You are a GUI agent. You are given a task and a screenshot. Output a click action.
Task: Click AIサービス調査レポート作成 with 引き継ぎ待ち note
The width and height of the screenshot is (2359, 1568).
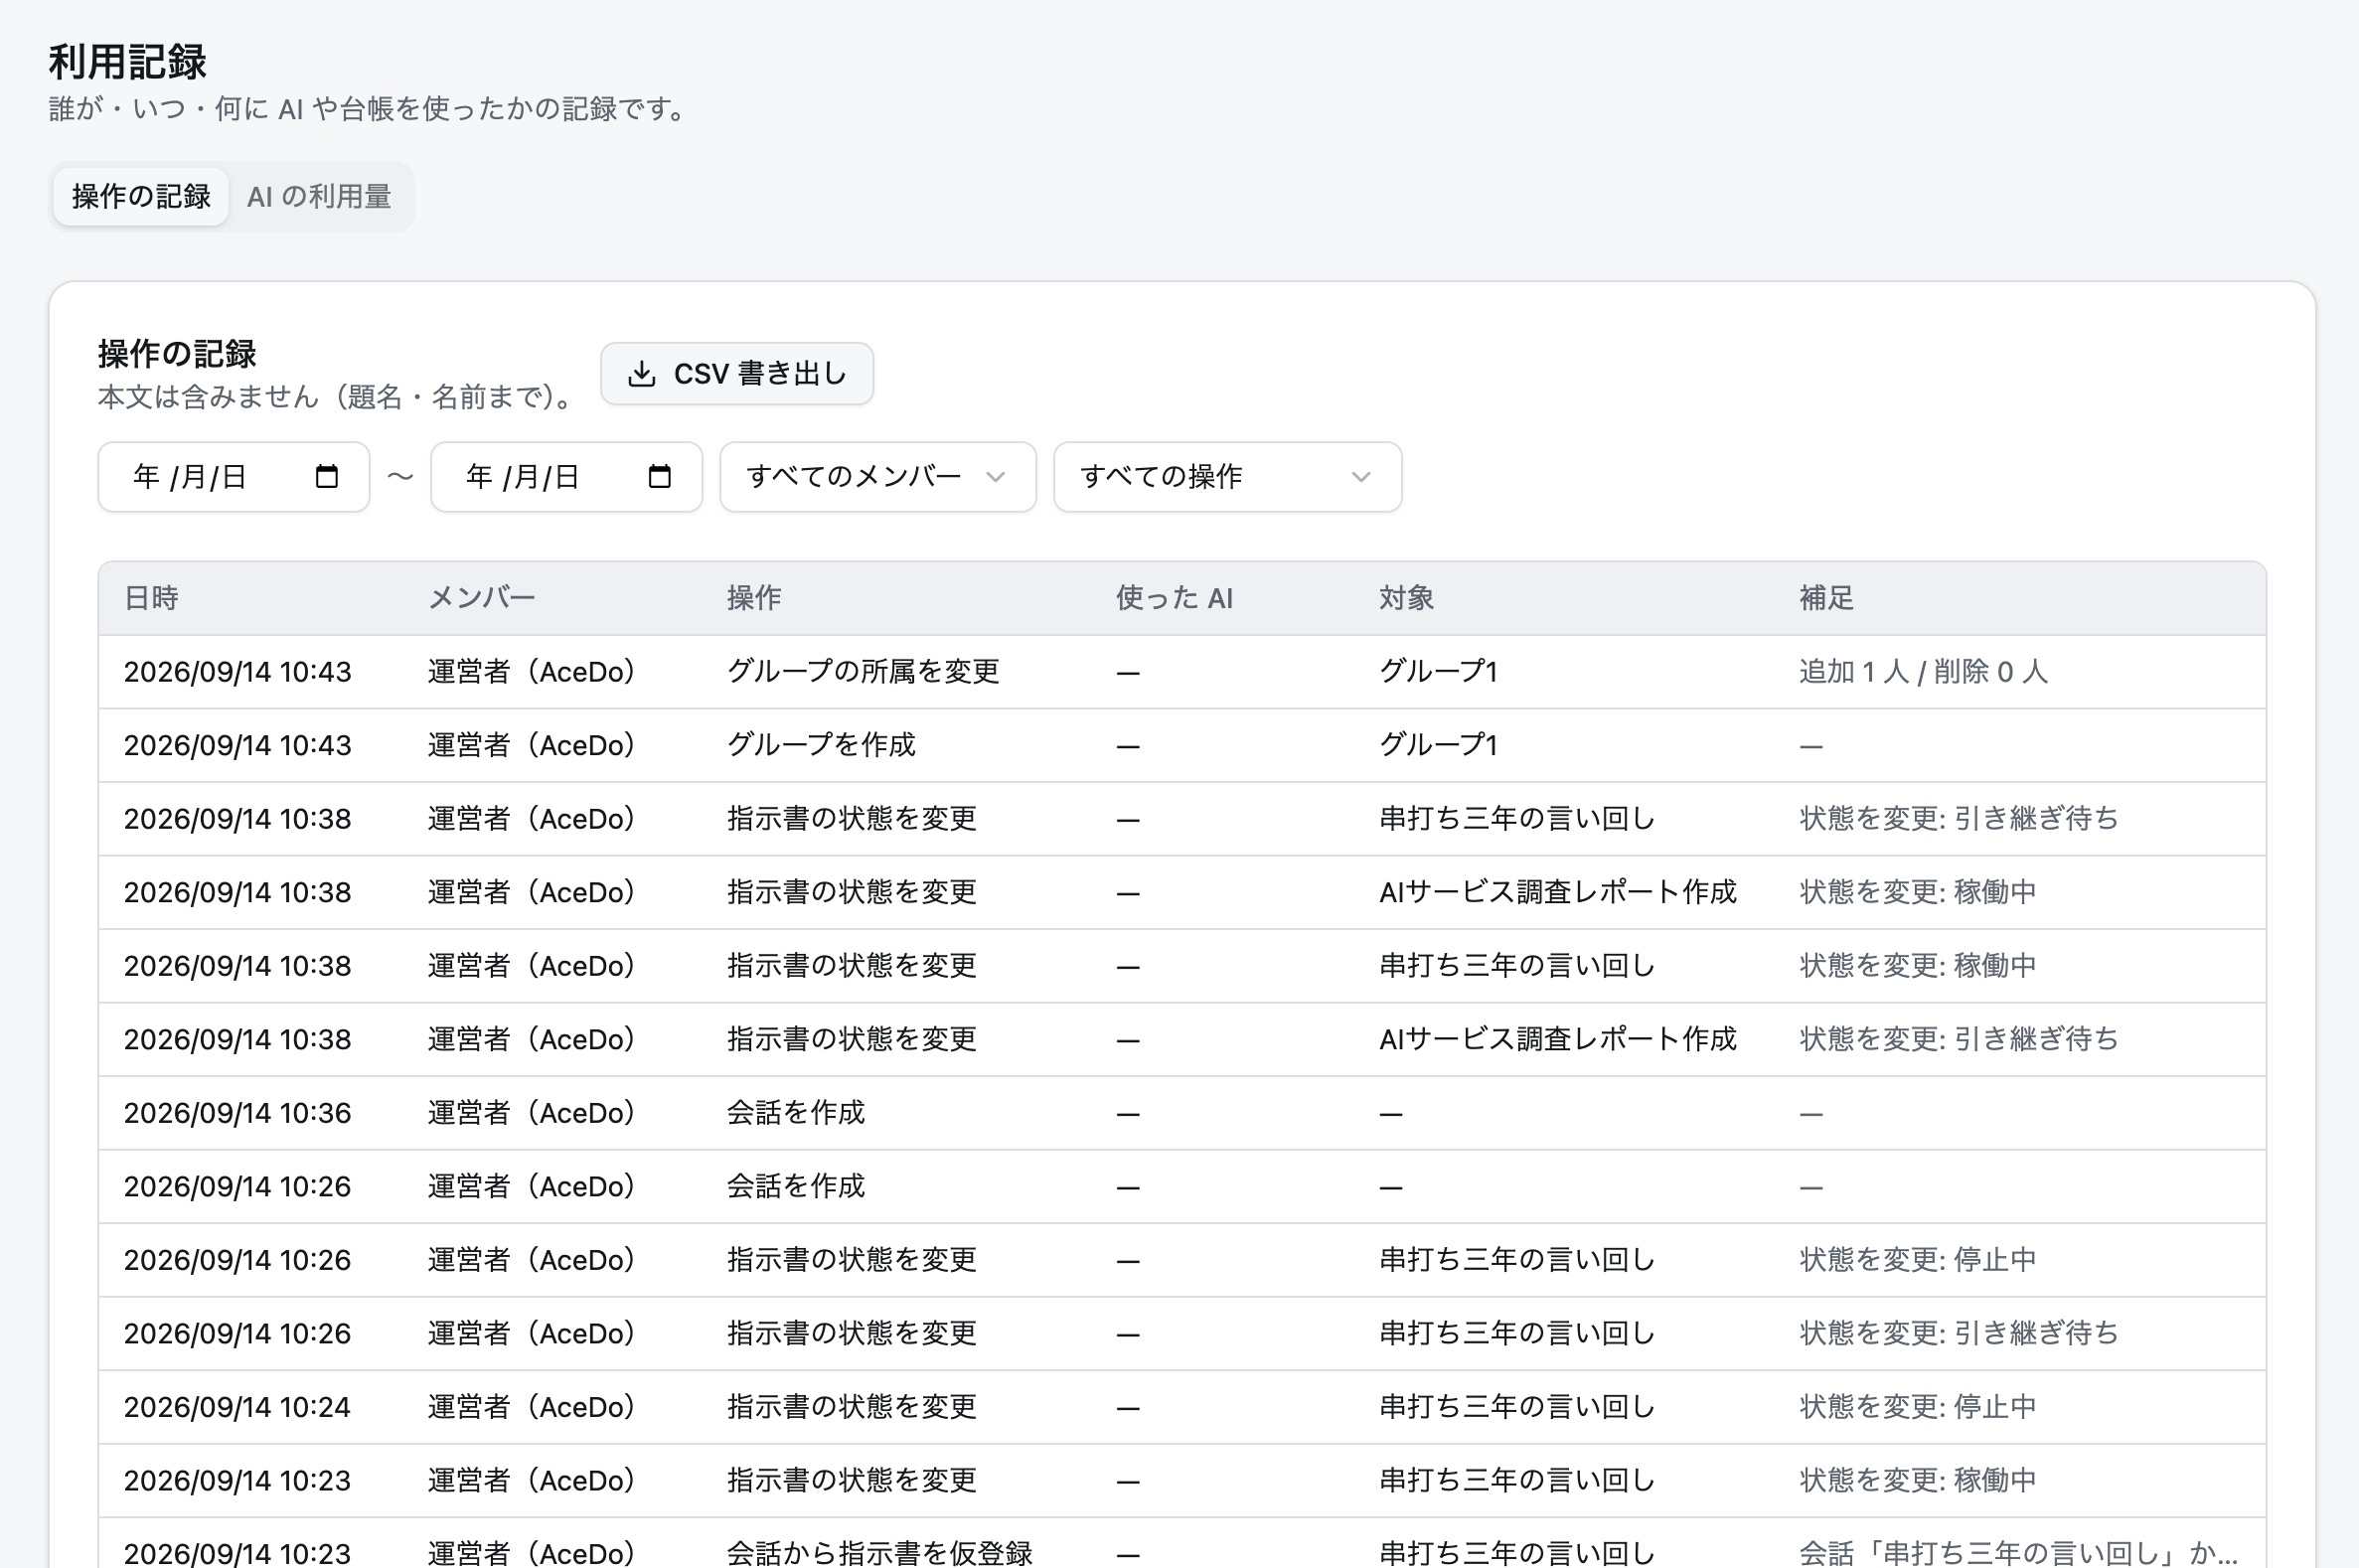1558,1039
